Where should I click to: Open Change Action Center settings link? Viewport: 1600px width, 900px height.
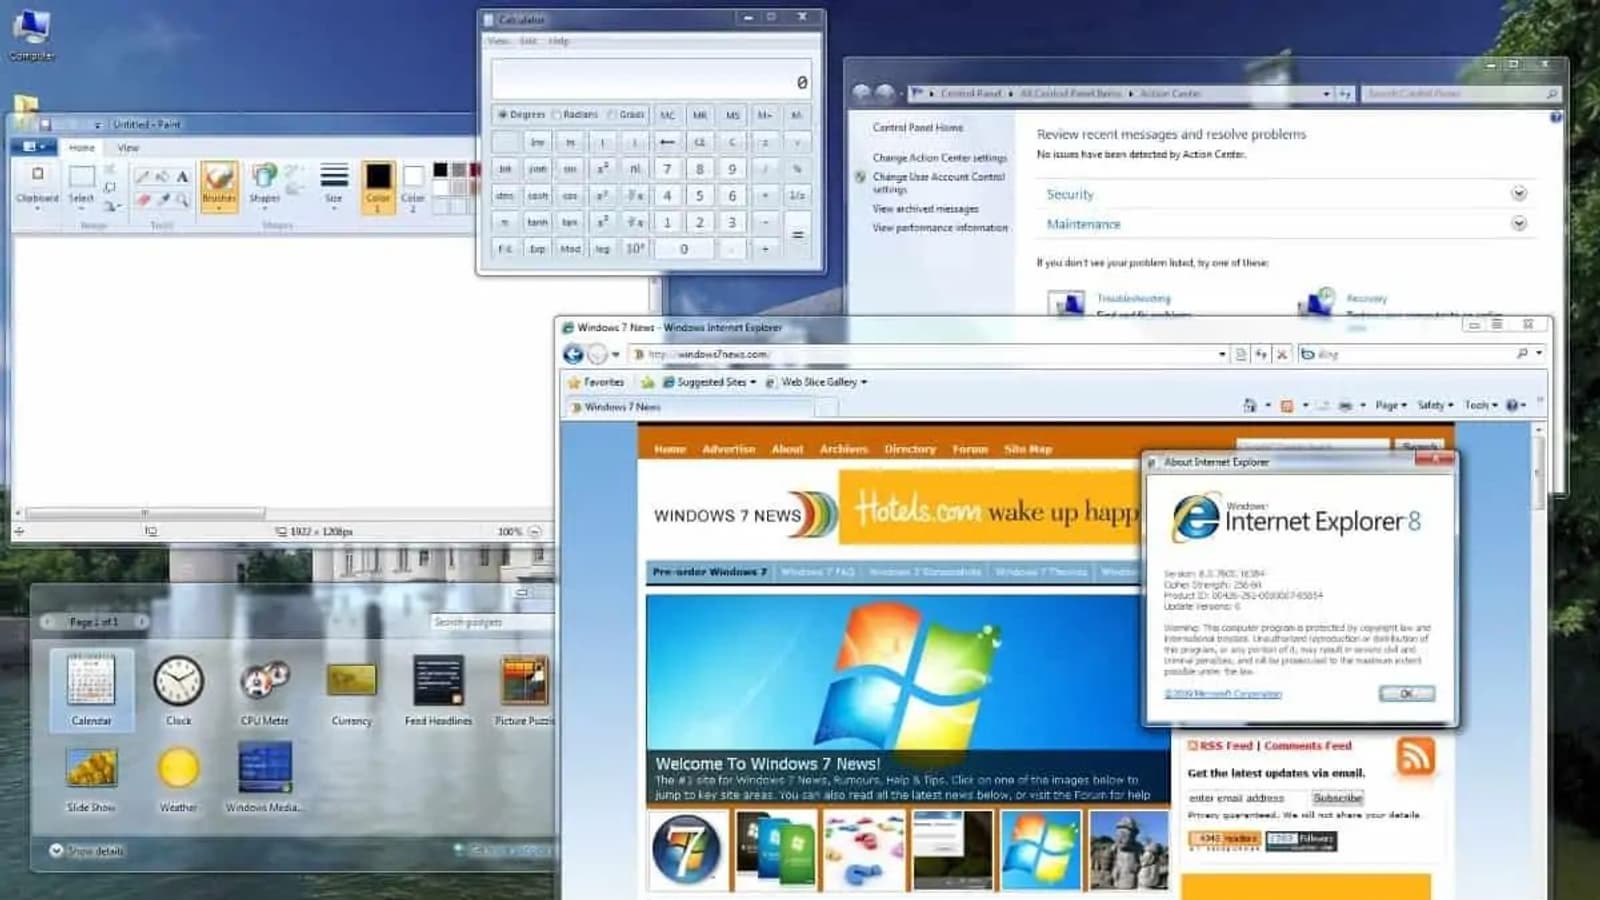click(x=939, y=158)
